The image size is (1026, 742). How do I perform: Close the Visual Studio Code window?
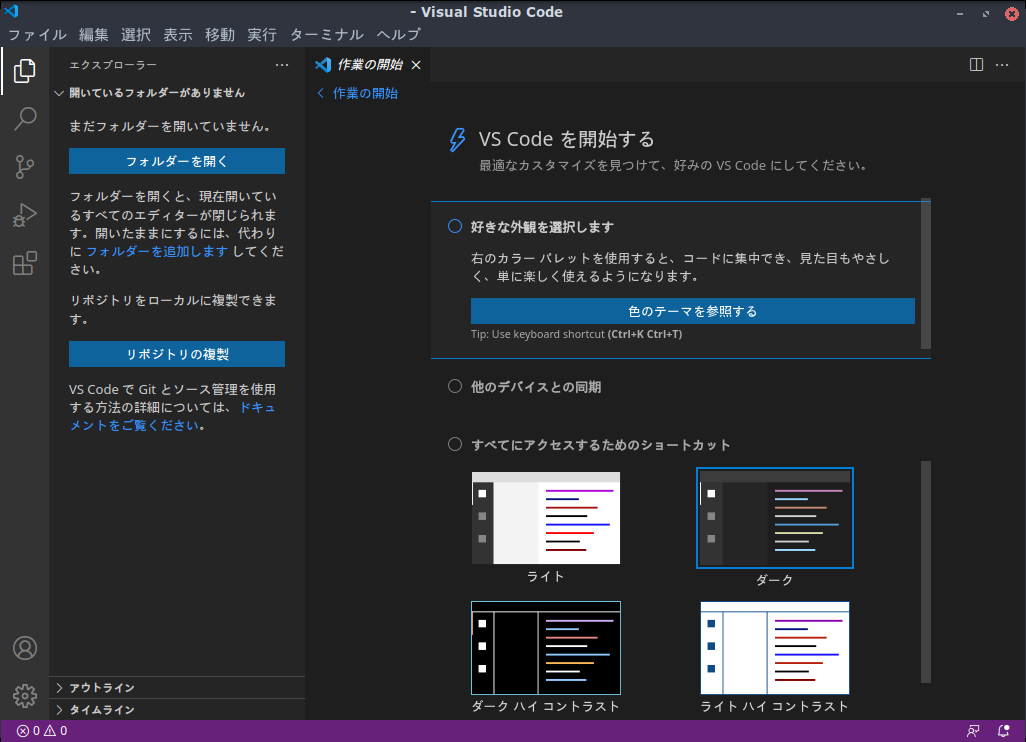pyautogui.click(x=1012, y=12)
